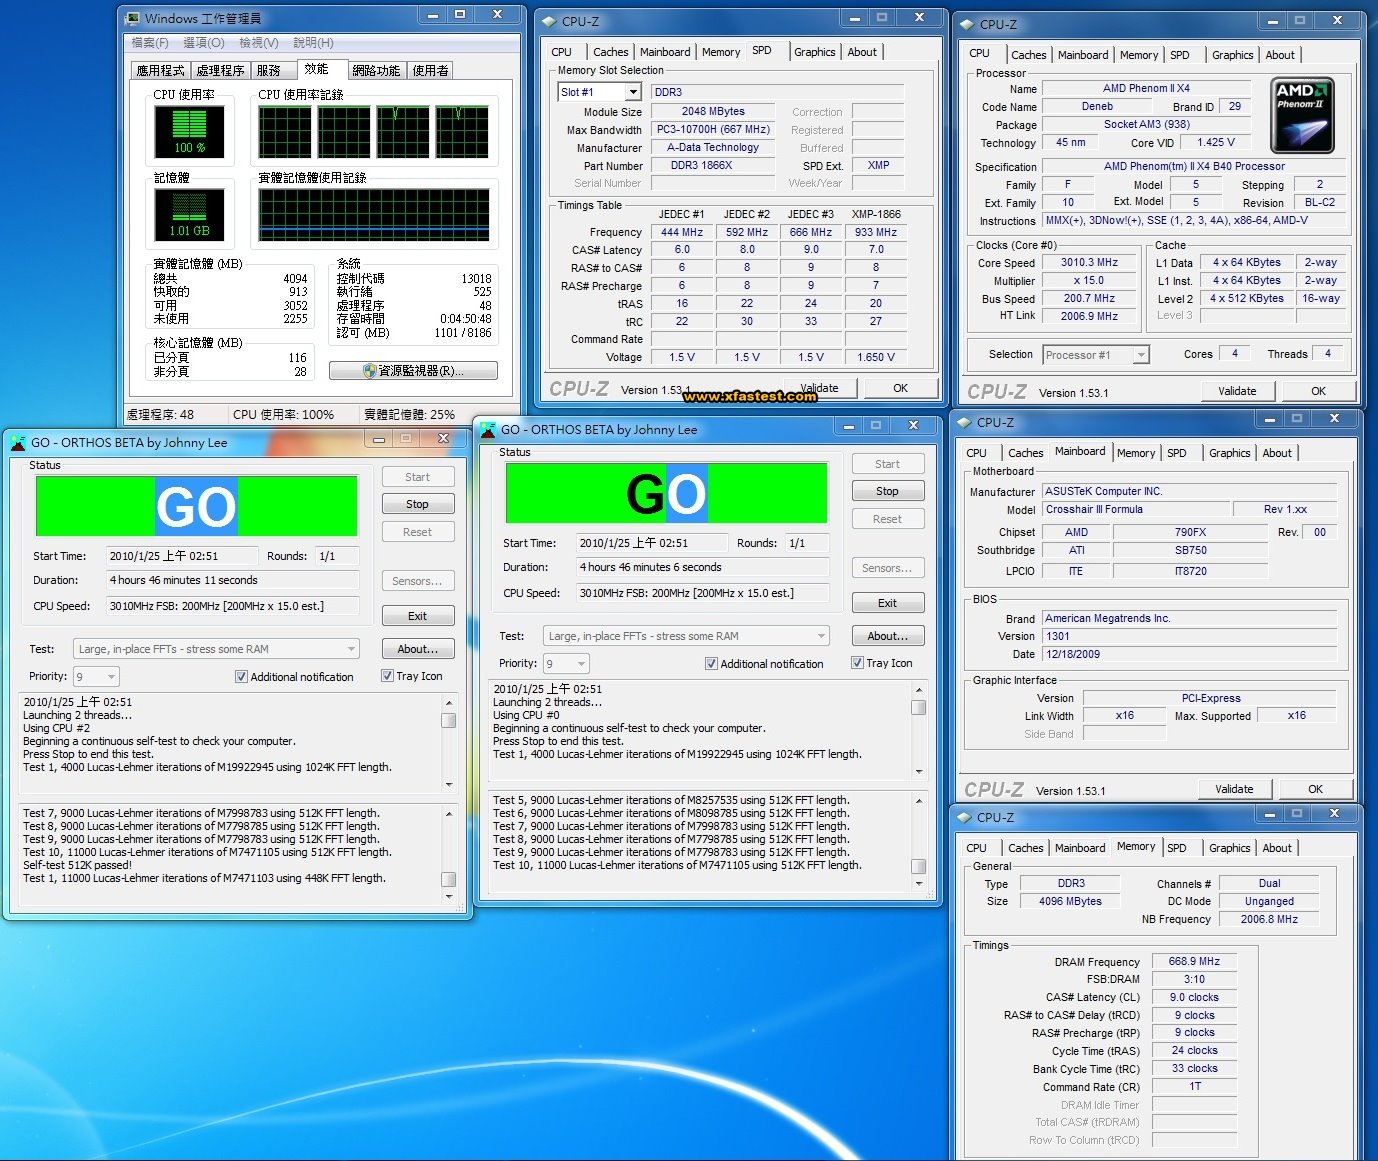Click the Task Manager title bar icon

pyautogui.click(x=133, y=18)
